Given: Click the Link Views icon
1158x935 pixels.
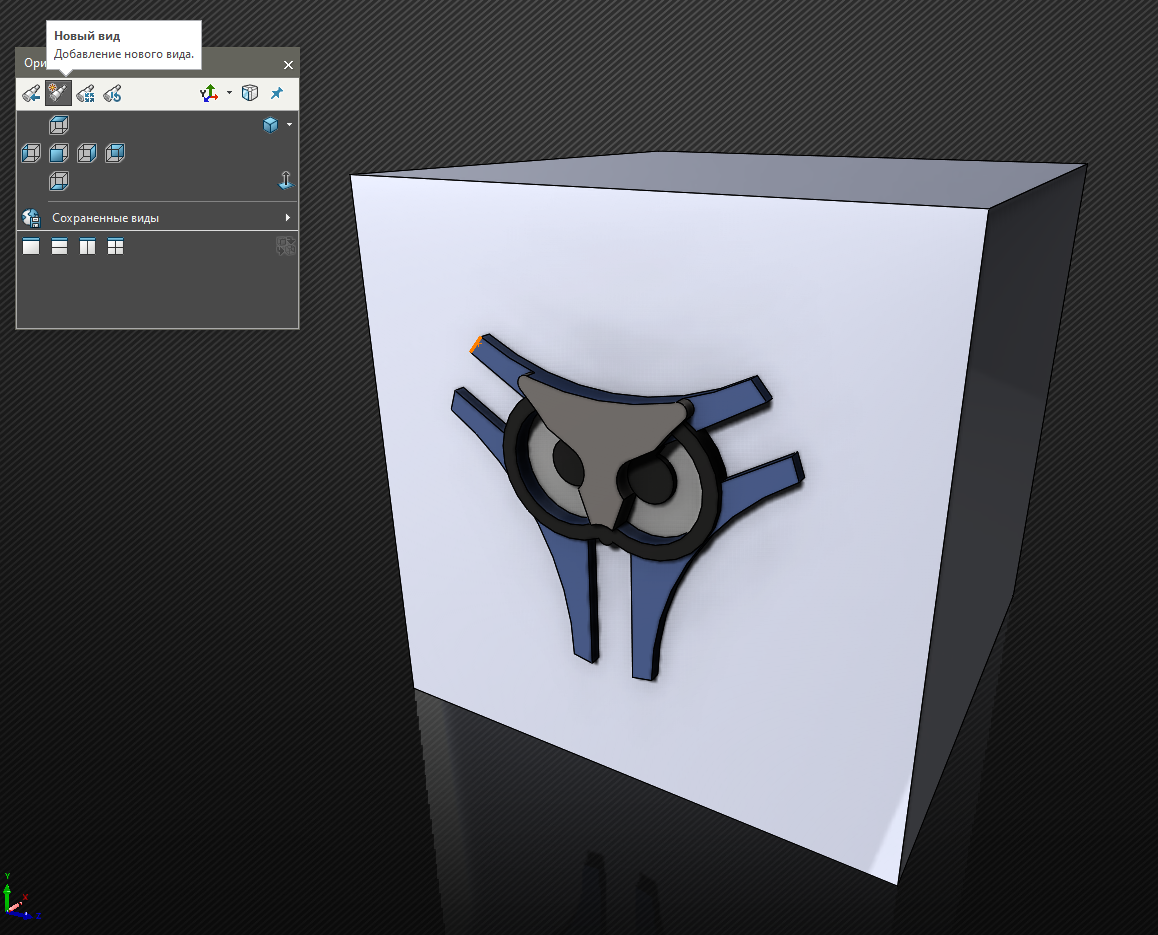Looking at the screenshot, I should pyautogui.click(x=285, y=246).
